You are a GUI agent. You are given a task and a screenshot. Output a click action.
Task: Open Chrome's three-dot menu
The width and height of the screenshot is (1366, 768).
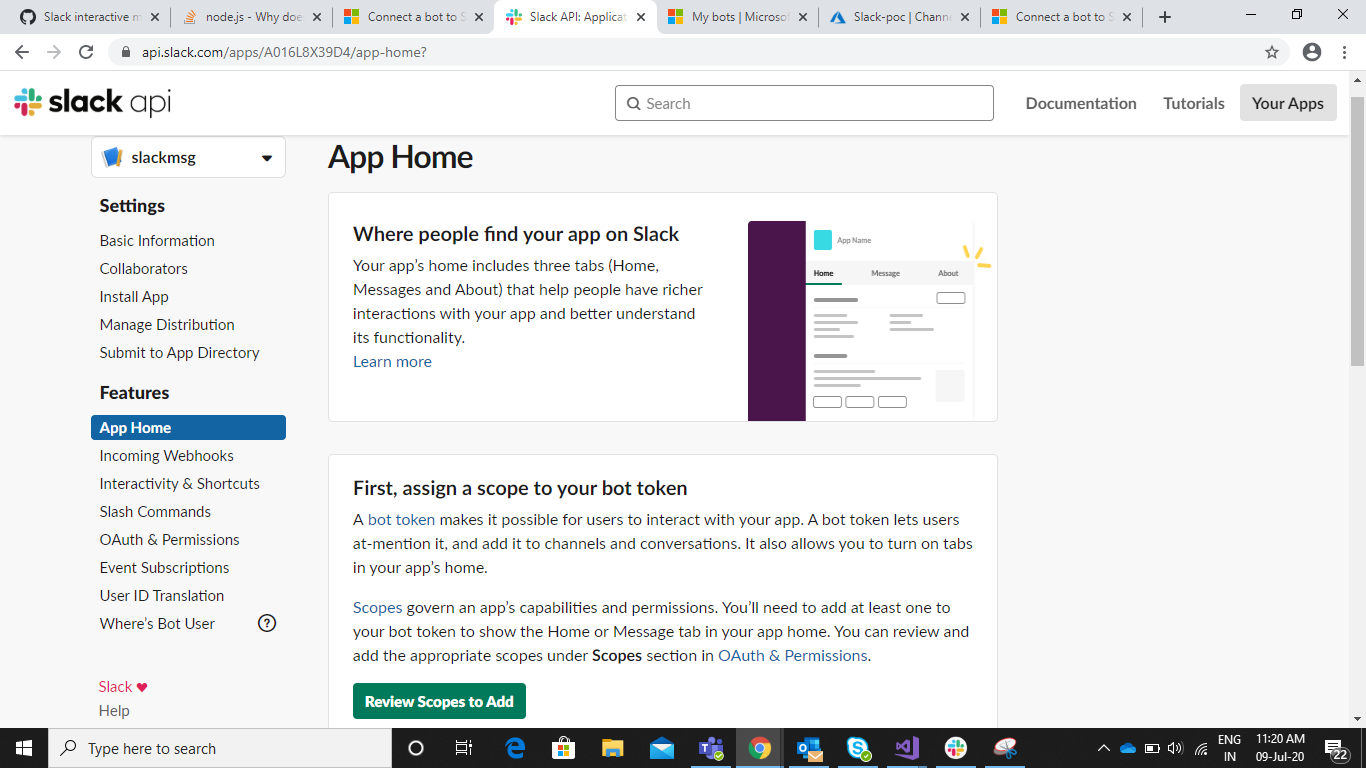[x=1344, y=51]
